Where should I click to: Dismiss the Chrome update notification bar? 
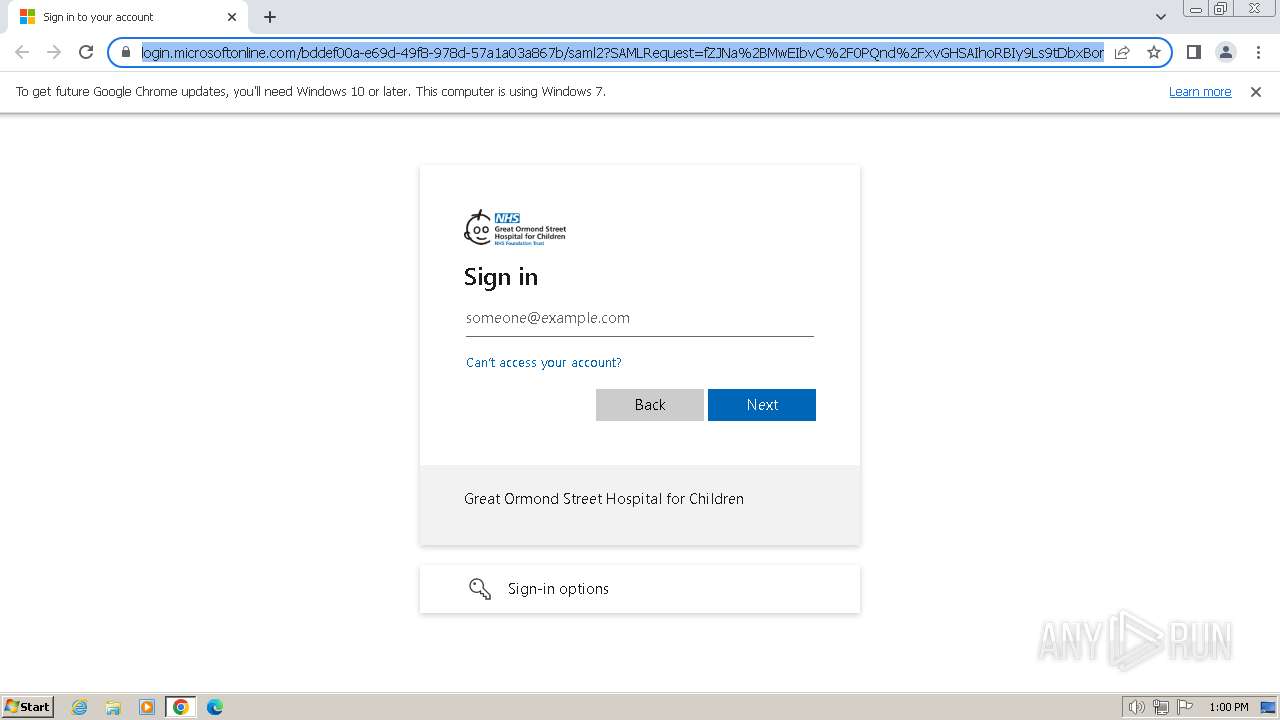pyautogui.click(x=1256, y=92)
